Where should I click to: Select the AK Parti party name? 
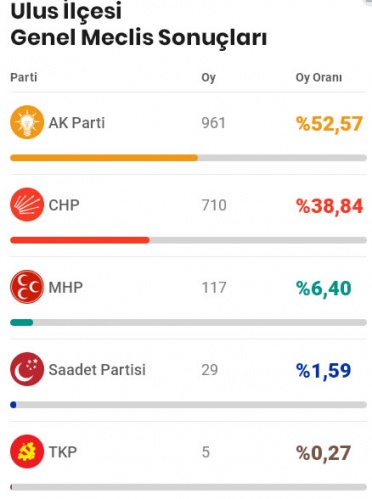(77, 123)
